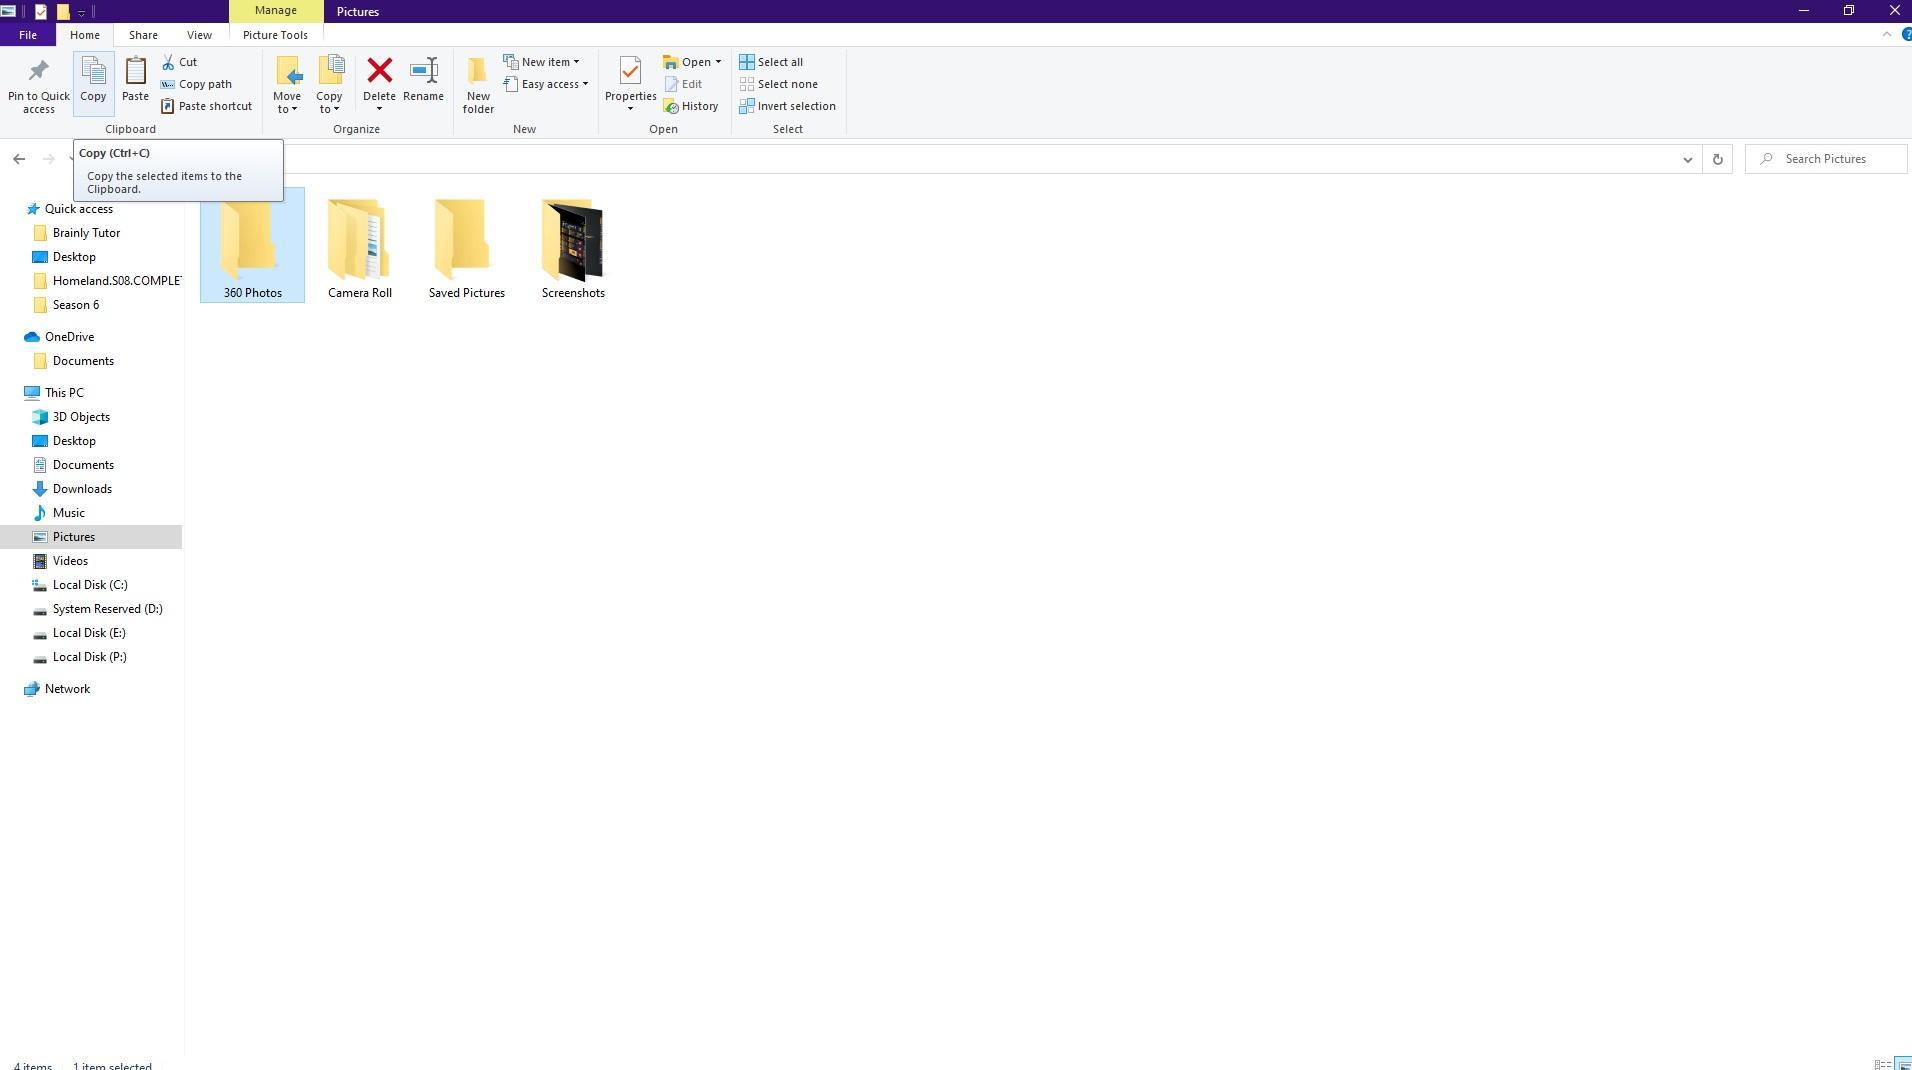The width and height of the screenshot is (1912, 1070).
Task: Click the Pin to Quick access icon
Action: tap(38, 72)
